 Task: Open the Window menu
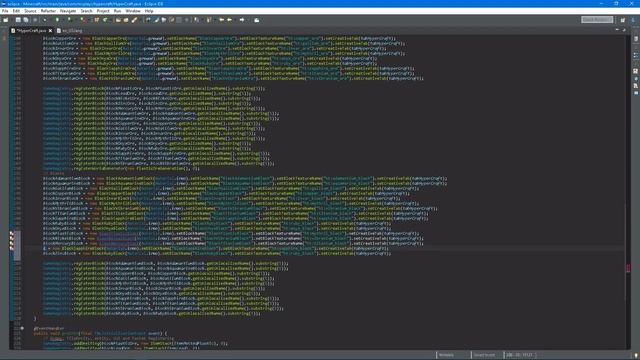pyautogui.click(x=133, y=11)
